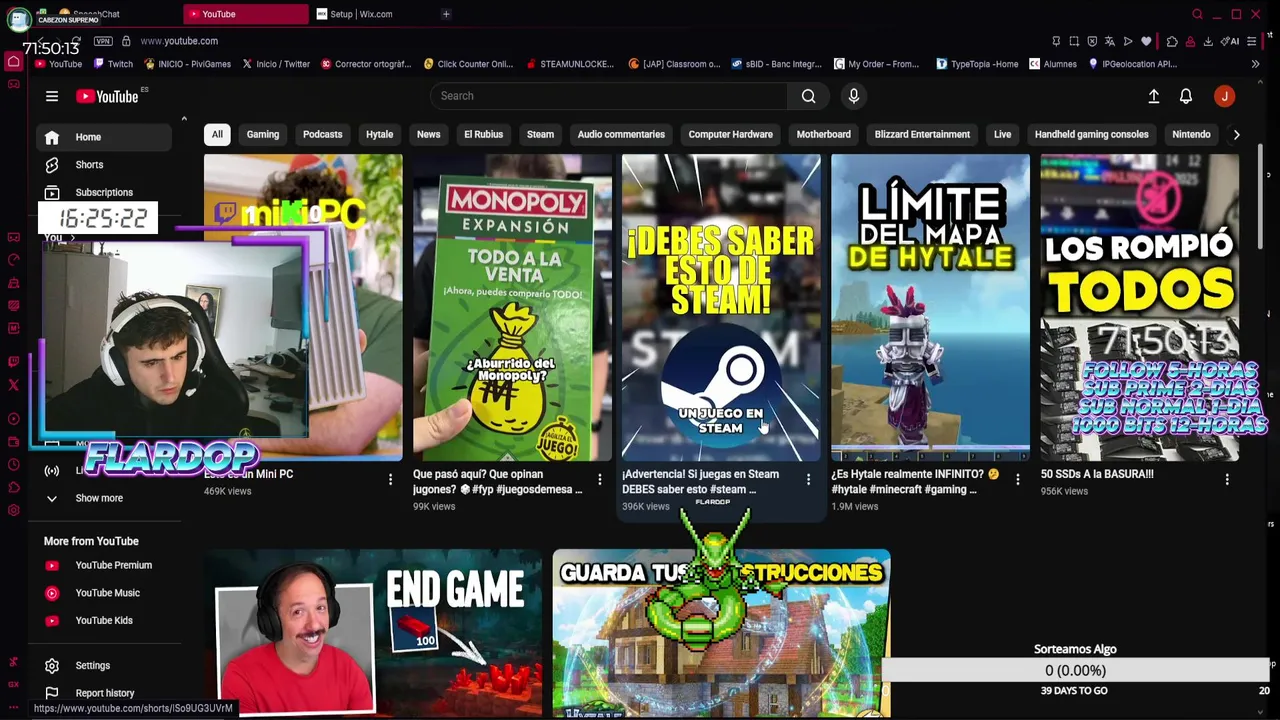Open the STEAMUNLOCKE... bookmark
The width and height of the screenshot is (1280, 720).
click(x=570, y=64)
